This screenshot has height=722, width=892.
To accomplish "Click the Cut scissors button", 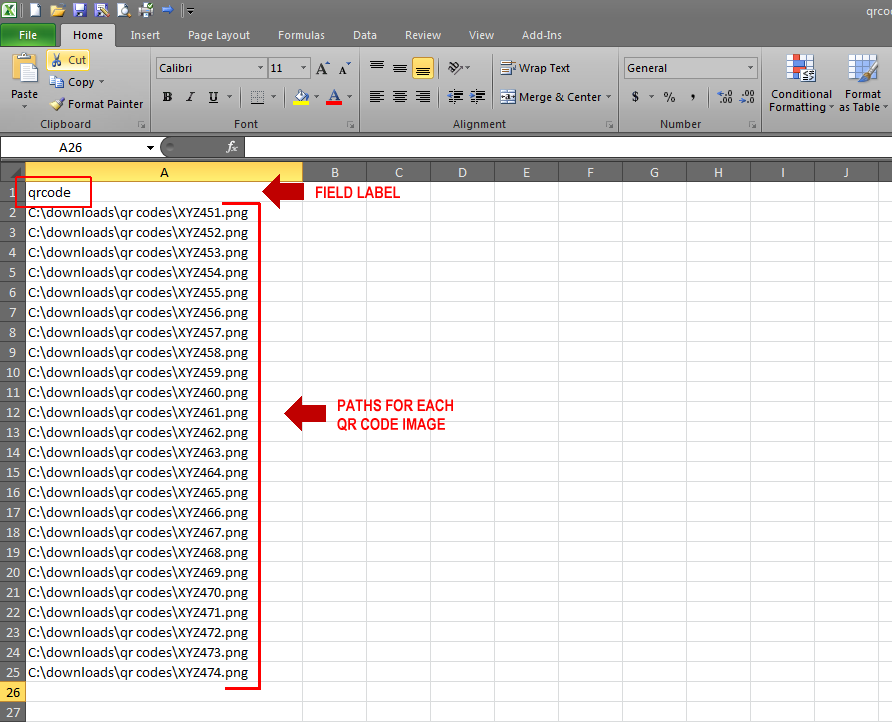I will pyautogui.click(x=68, y=60).
